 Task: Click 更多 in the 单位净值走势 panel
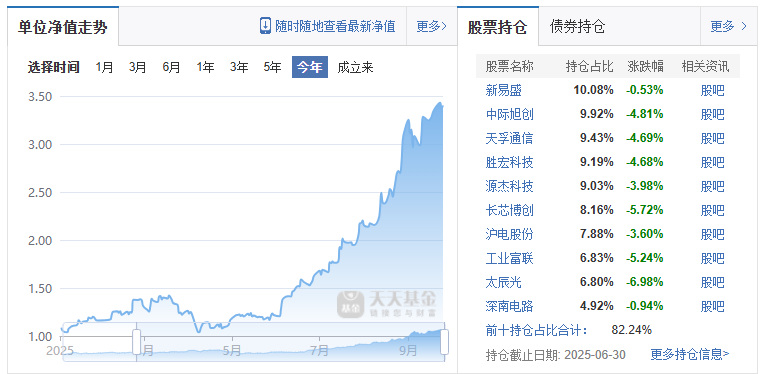431,26
